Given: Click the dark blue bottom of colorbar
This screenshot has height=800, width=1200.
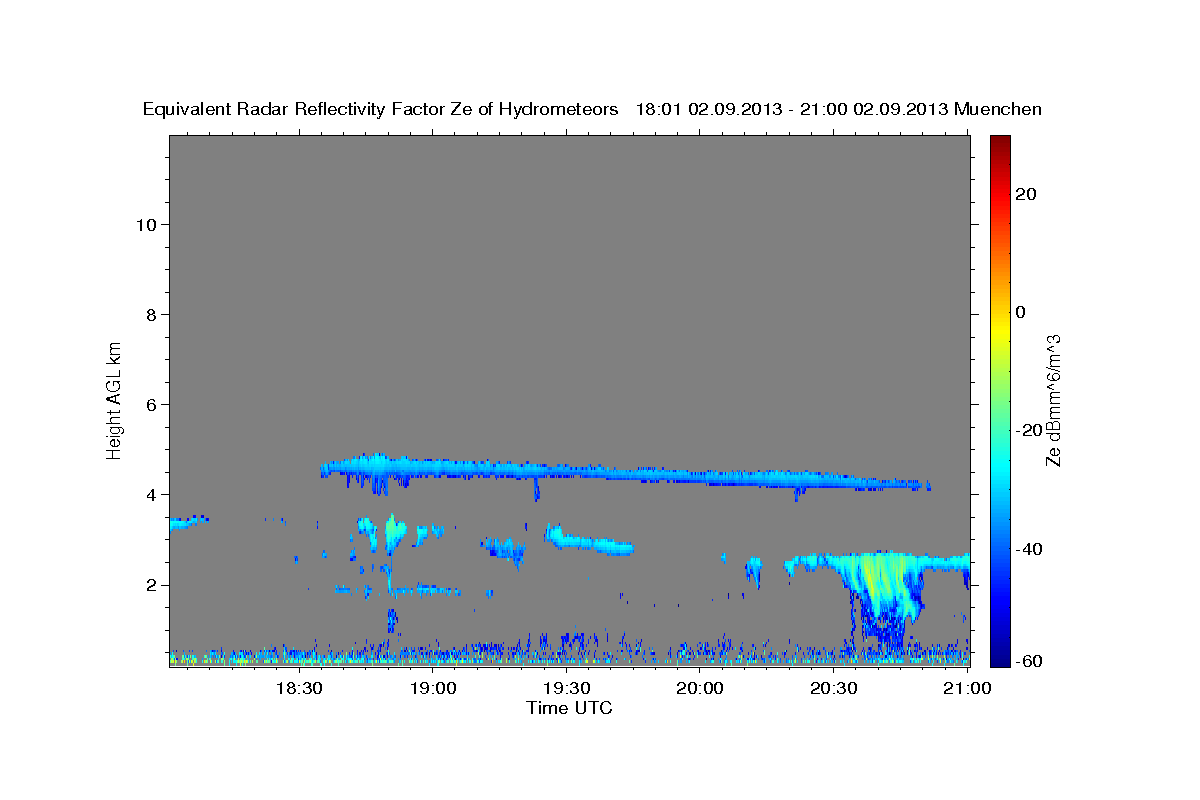Looking at the screenshot, I should [1000, 658].
